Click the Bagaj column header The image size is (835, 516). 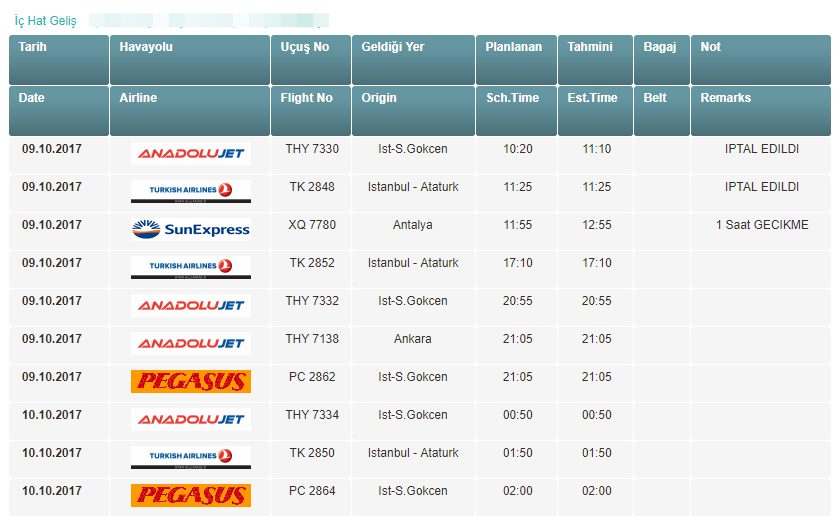(x=662, y=60)
